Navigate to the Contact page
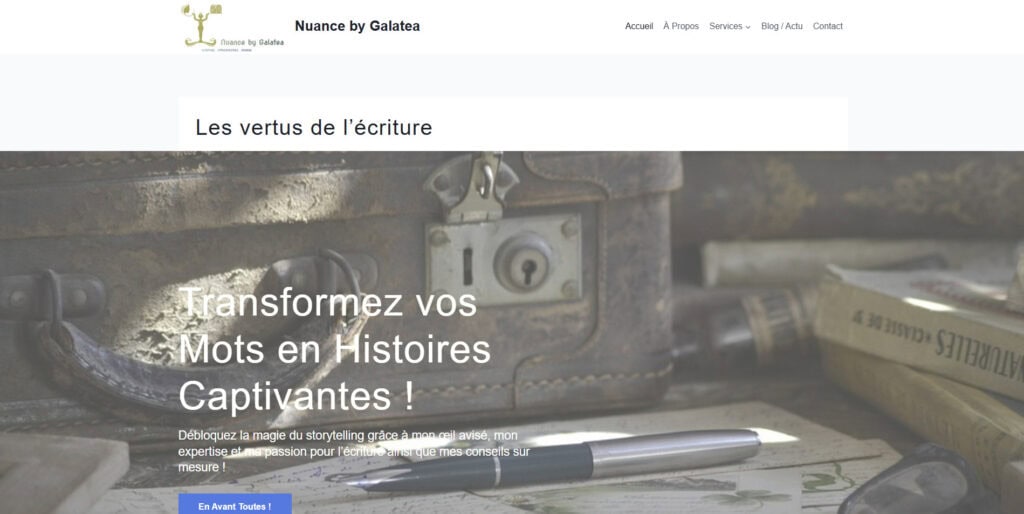This screenshot has width=1024, height=514. click(x=827, y=26)
